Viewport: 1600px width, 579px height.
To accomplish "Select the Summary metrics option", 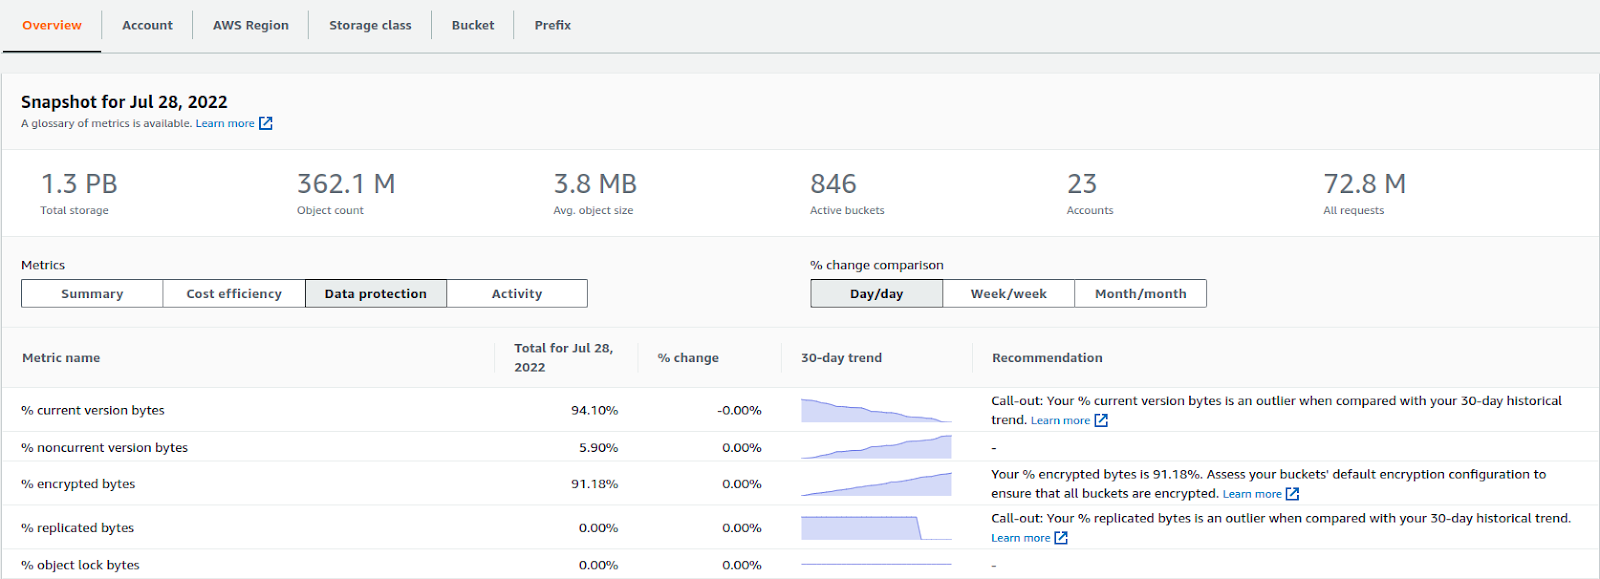I will (x=92, y=294).
